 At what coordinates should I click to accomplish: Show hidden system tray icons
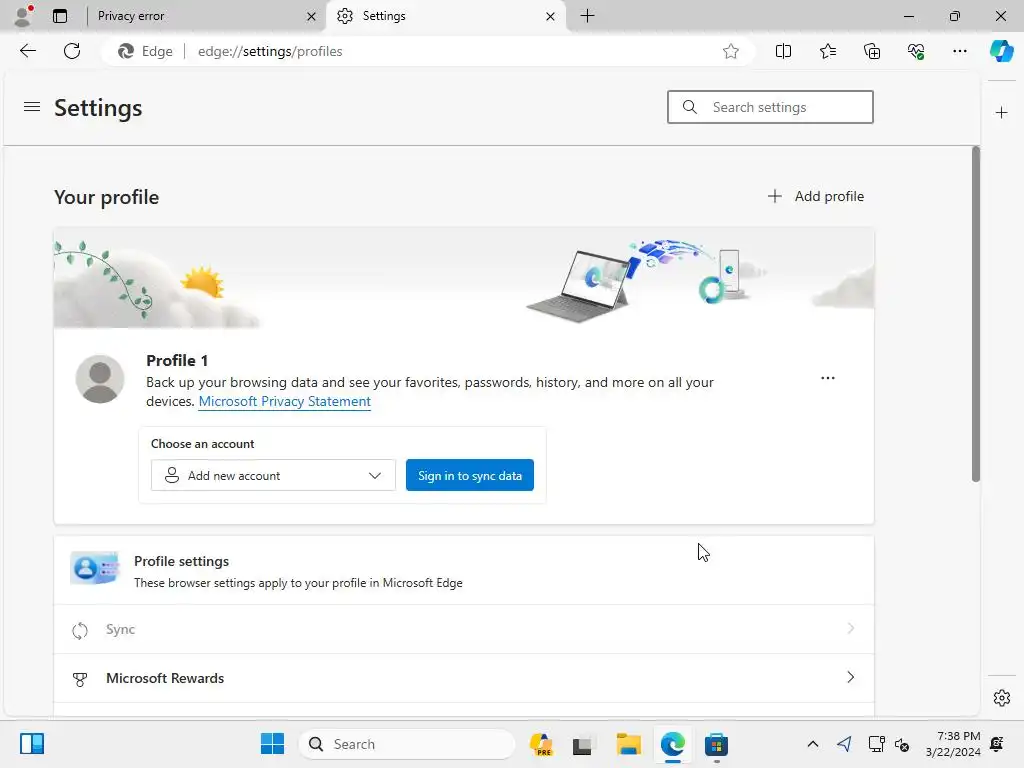tap(812, 744)
